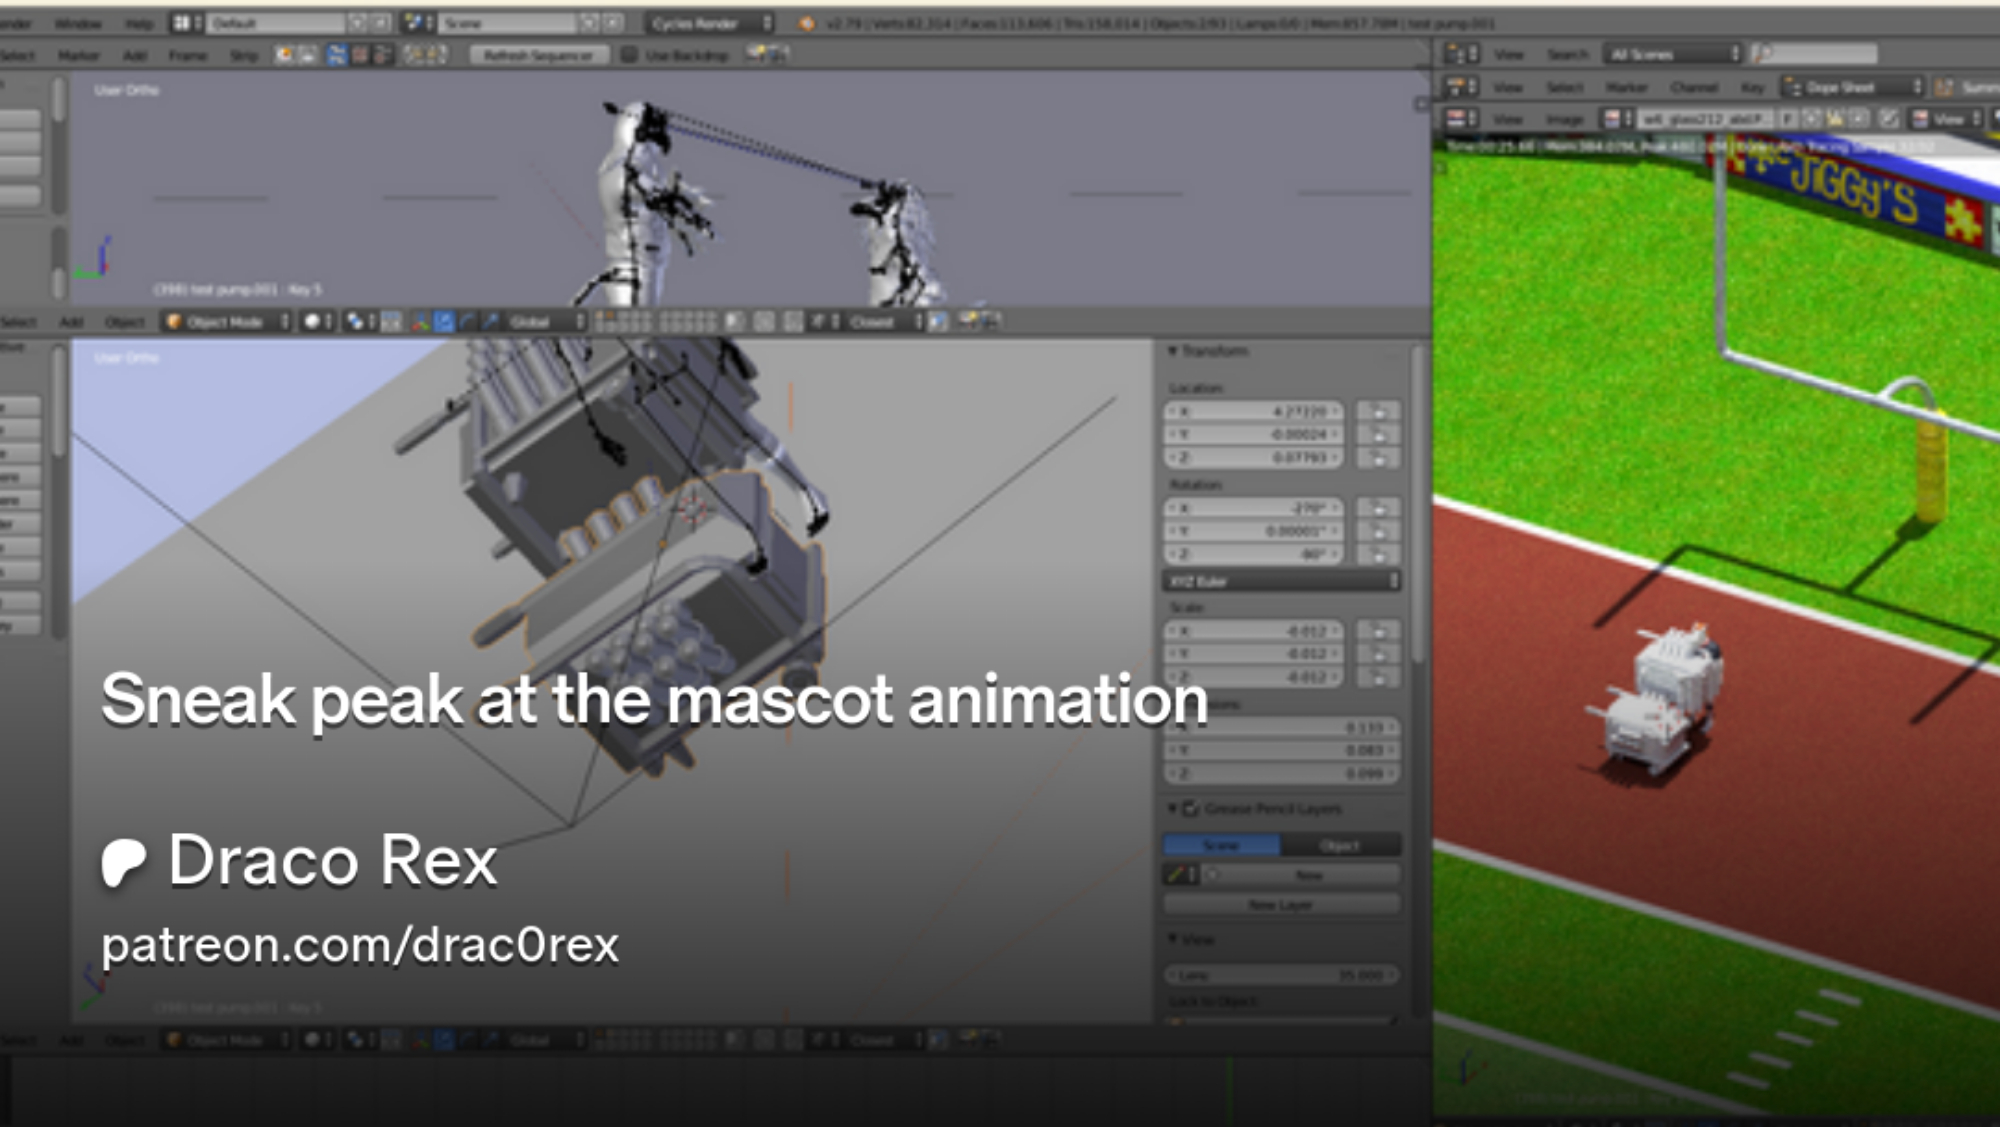The width and height of the screenshot is (2000, 1127).
Task: Click the translate manipulator icon in 3D header
Action: (x=444, y=321)
